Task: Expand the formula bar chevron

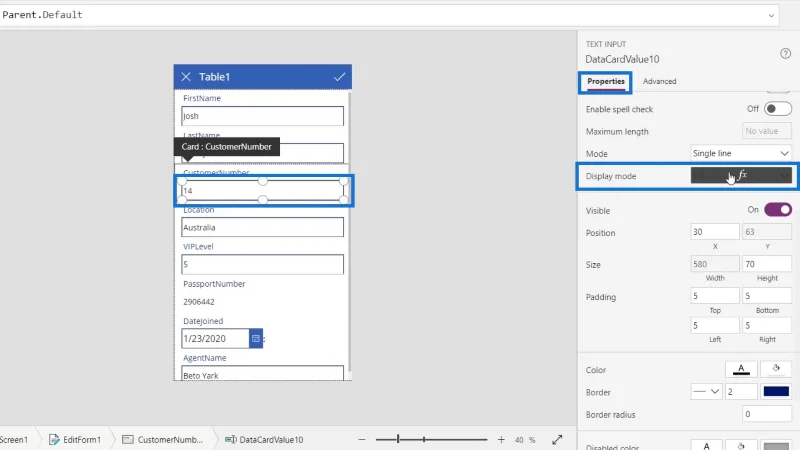Action: pyautogui.click(x=771, y=15)
